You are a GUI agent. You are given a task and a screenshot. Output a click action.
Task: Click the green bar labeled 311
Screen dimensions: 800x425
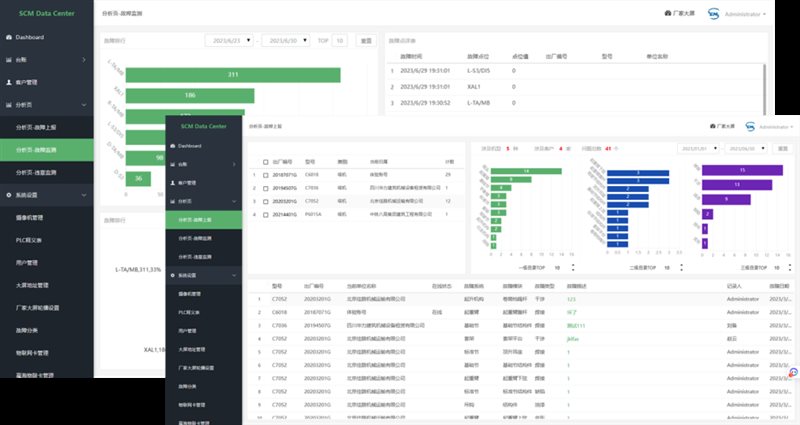tap(233, 75)
